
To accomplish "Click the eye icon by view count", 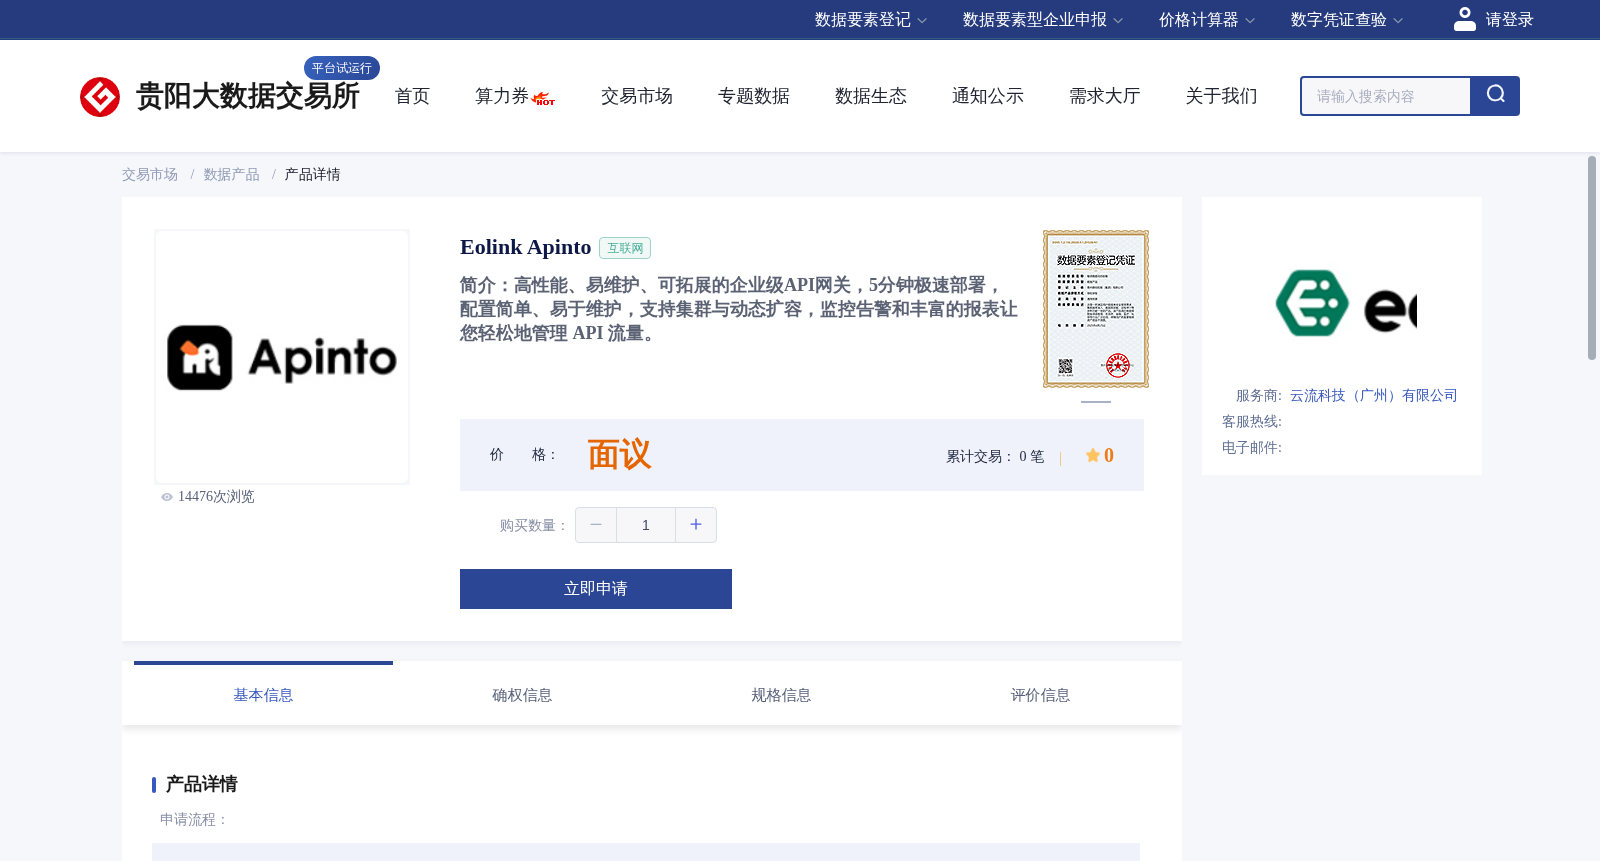I will (167, 497).
